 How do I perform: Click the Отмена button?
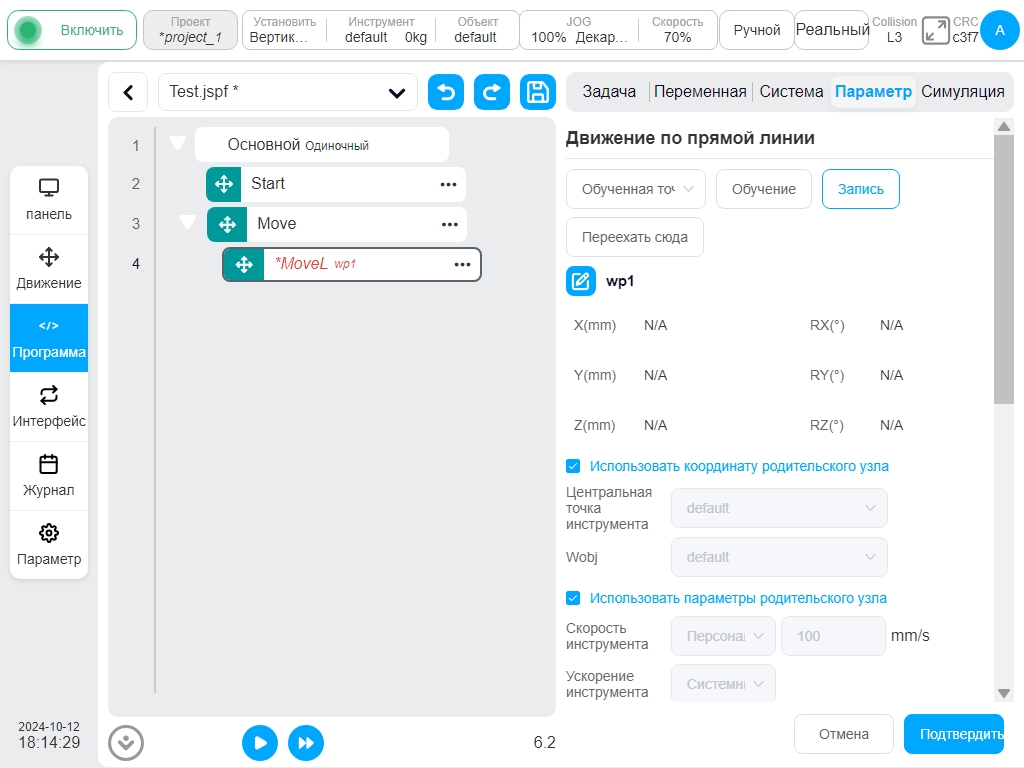coord(844,734)
